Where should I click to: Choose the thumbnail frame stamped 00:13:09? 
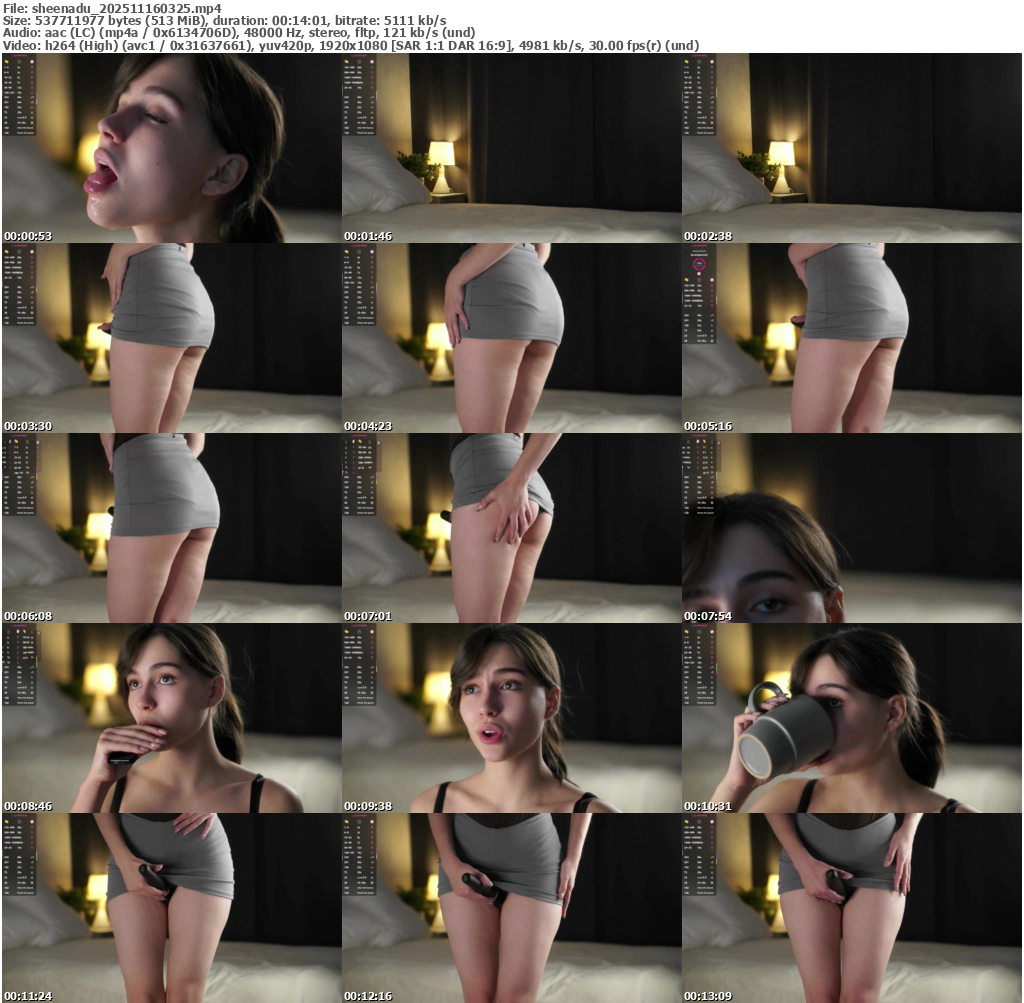pyautogui.click(x=852, y=908)
